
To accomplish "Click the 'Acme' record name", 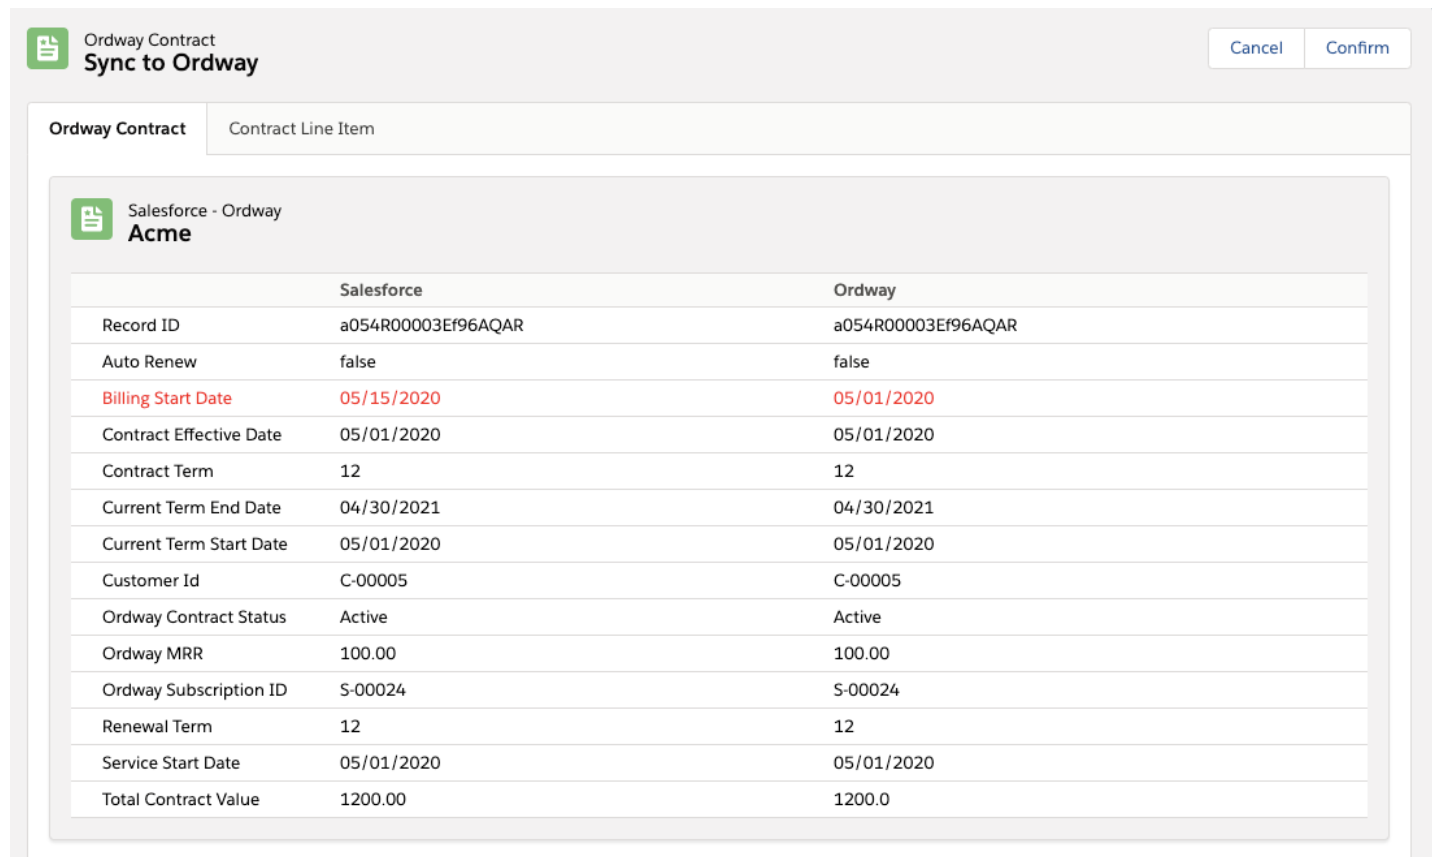I will click(x=159, y=234).
